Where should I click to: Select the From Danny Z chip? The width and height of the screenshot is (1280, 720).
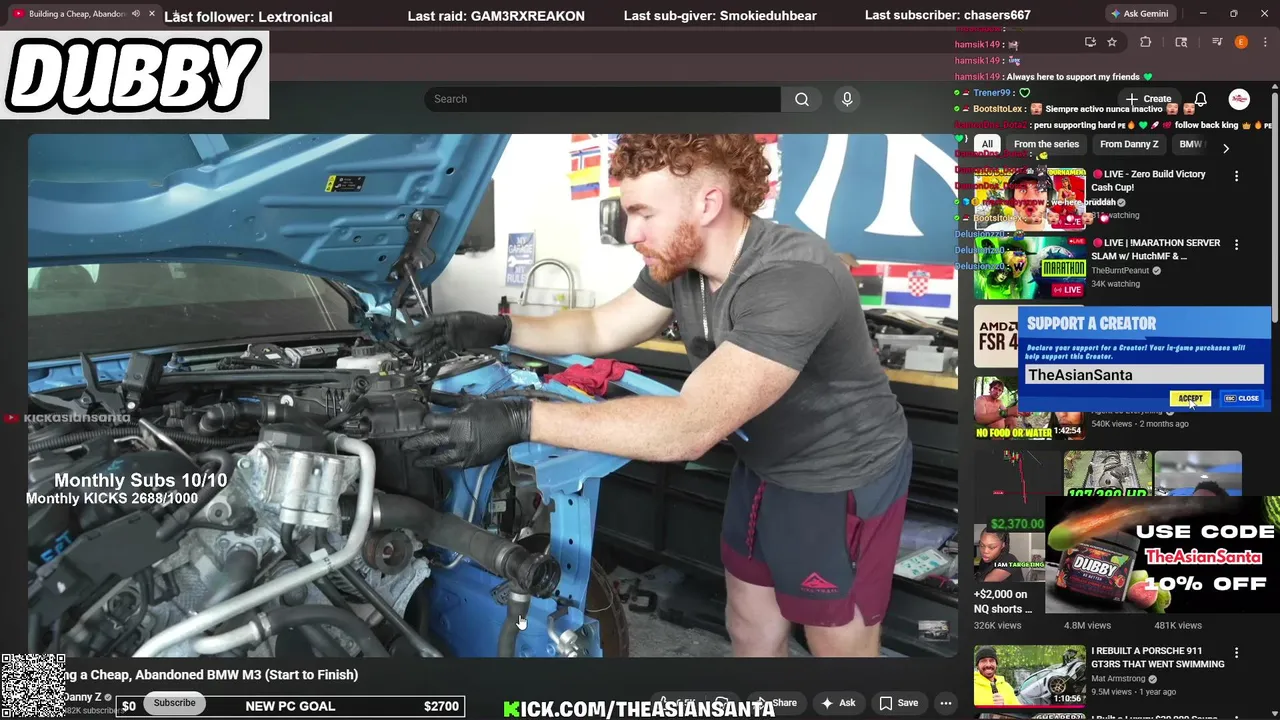tap(1129, 144)
